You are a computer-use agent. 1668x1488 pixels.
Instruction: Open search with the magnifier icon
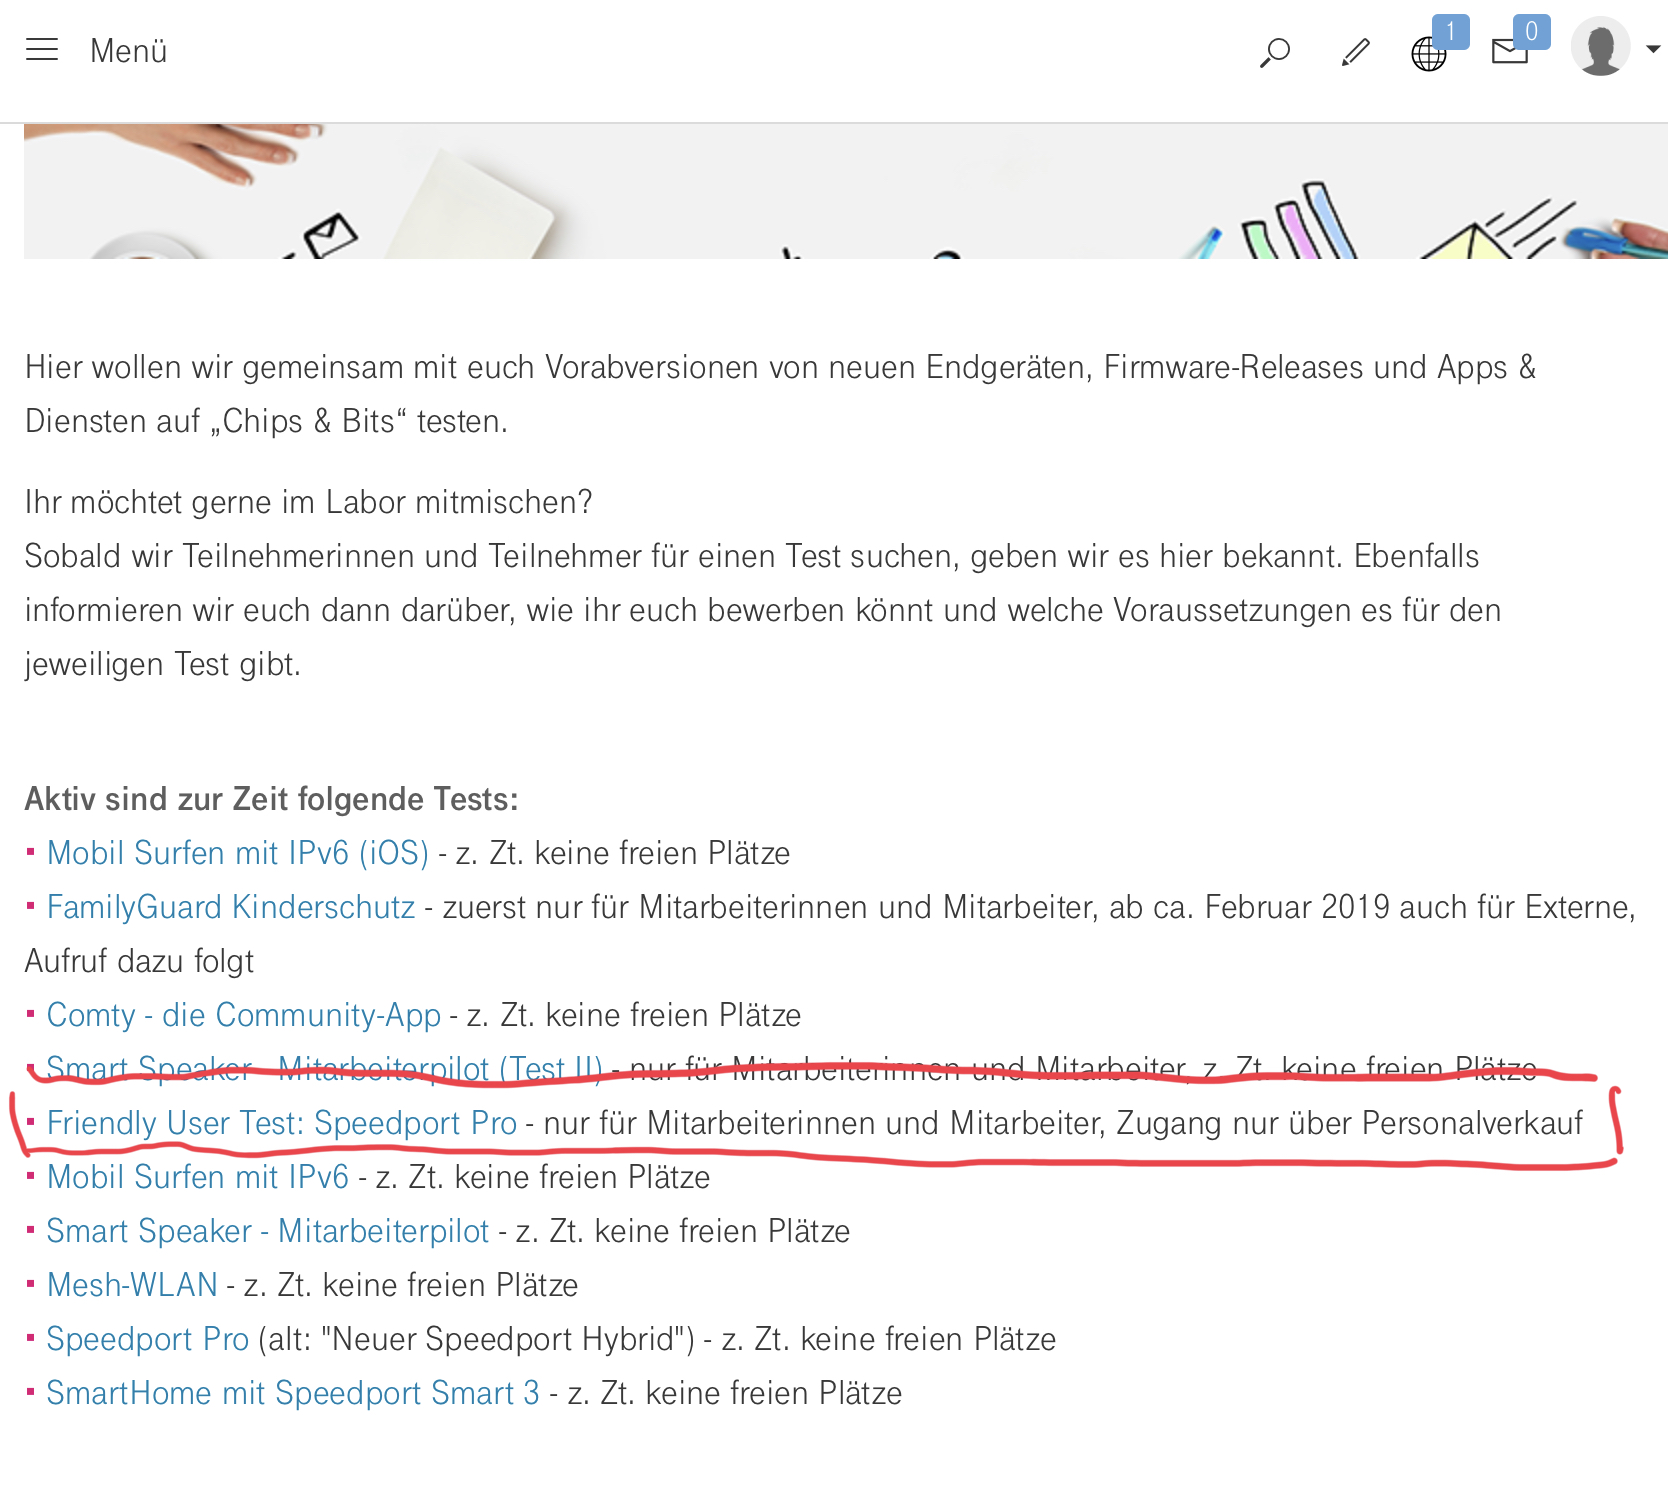[1275, 52]
